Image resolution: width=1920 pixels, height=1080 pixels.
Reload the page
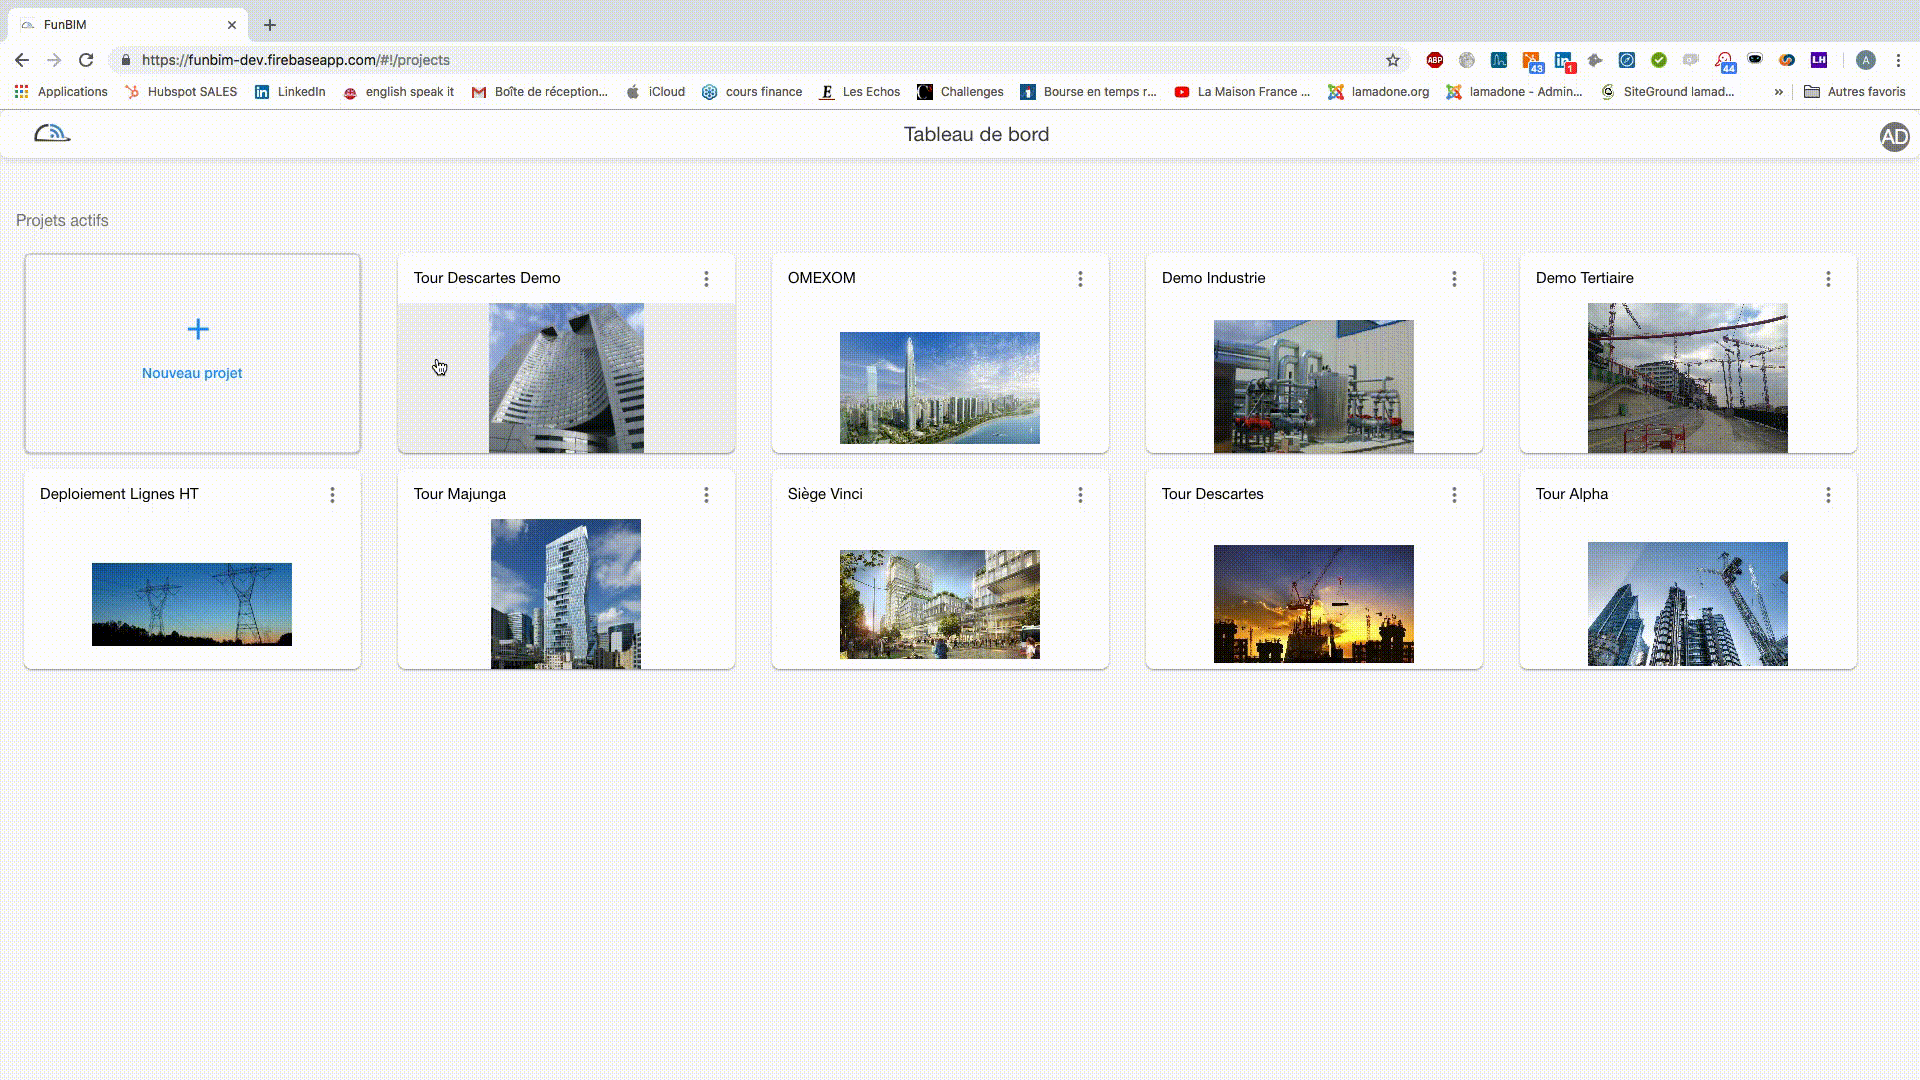click(86, 60)
